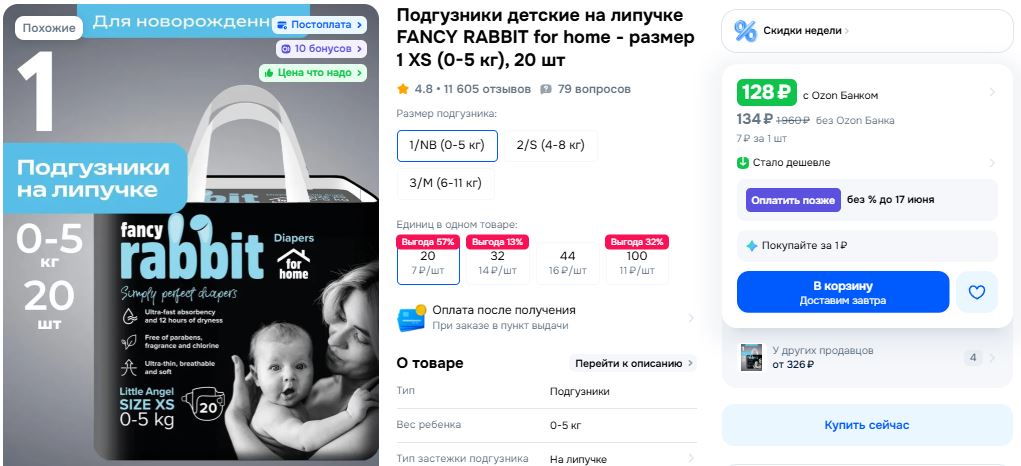Open the 79 вопросов link
The height and width of the screenshot is (466, 1021).
594,89
